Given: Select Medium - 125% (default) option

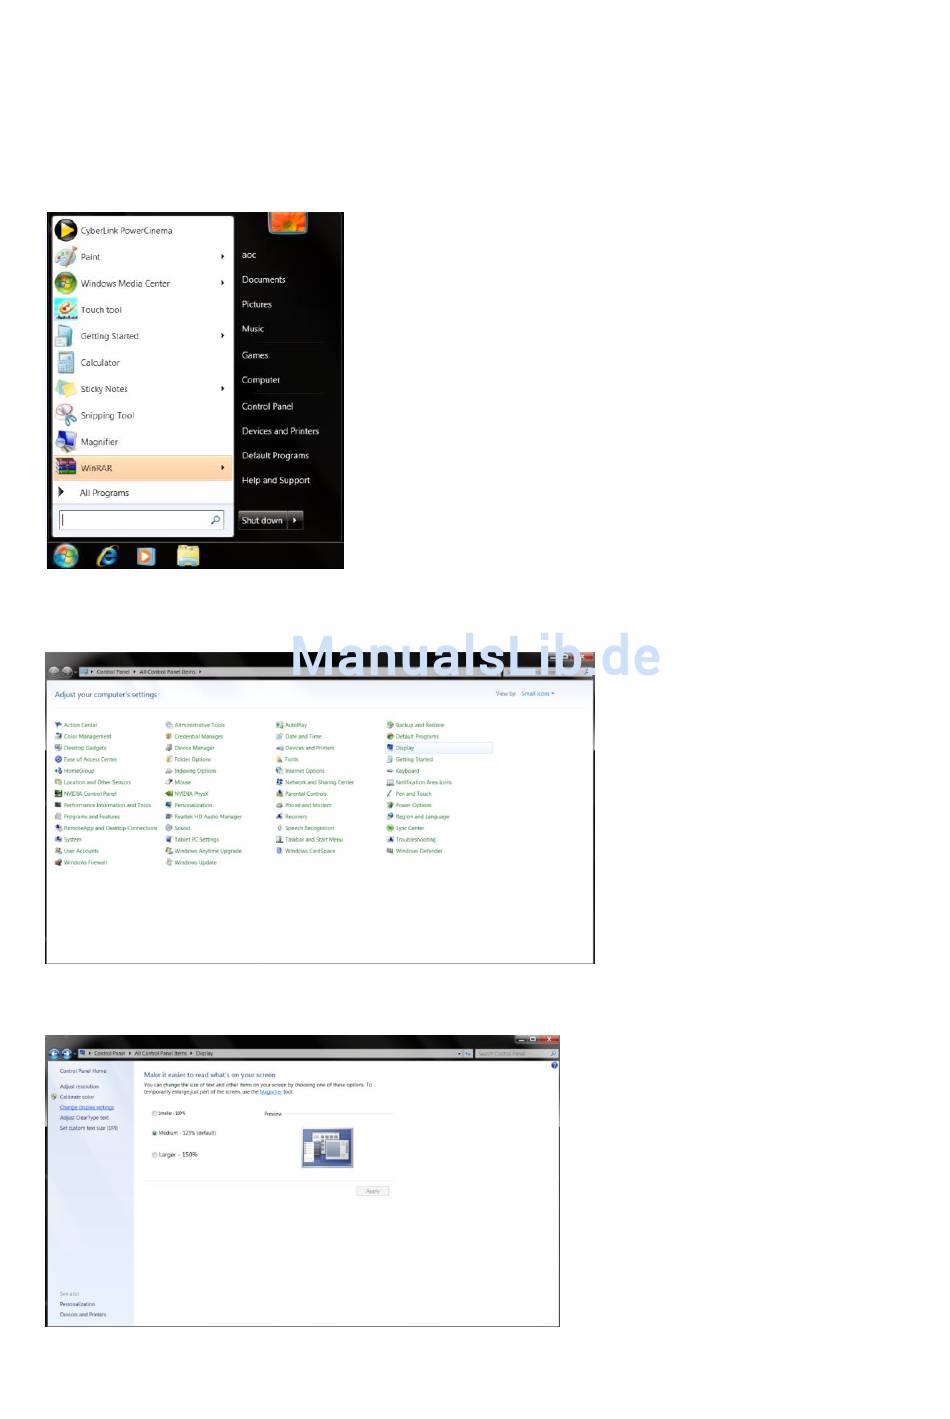Looking at the screenshot, I should [x=154, y=1133].
